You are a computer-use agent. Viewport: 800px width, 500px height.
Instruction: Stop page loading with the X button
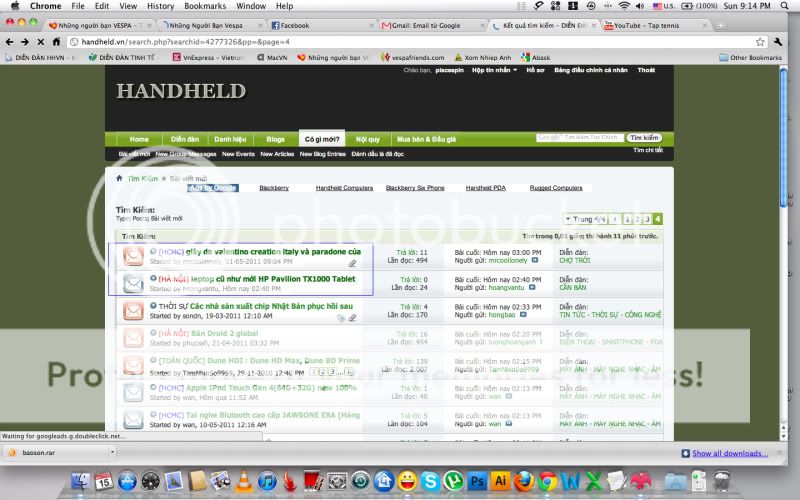(41, 42)
